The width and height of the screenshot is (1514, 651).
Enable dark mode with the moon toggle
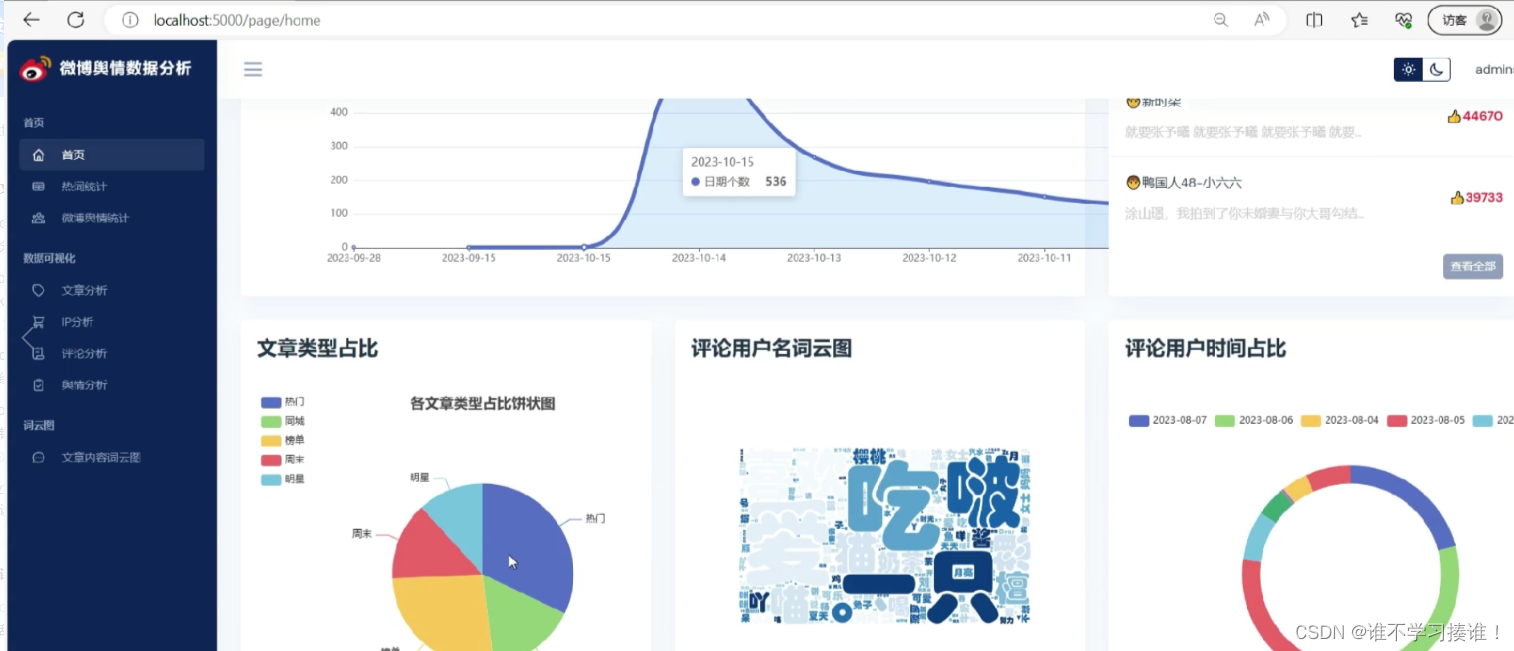[1436, 69]
